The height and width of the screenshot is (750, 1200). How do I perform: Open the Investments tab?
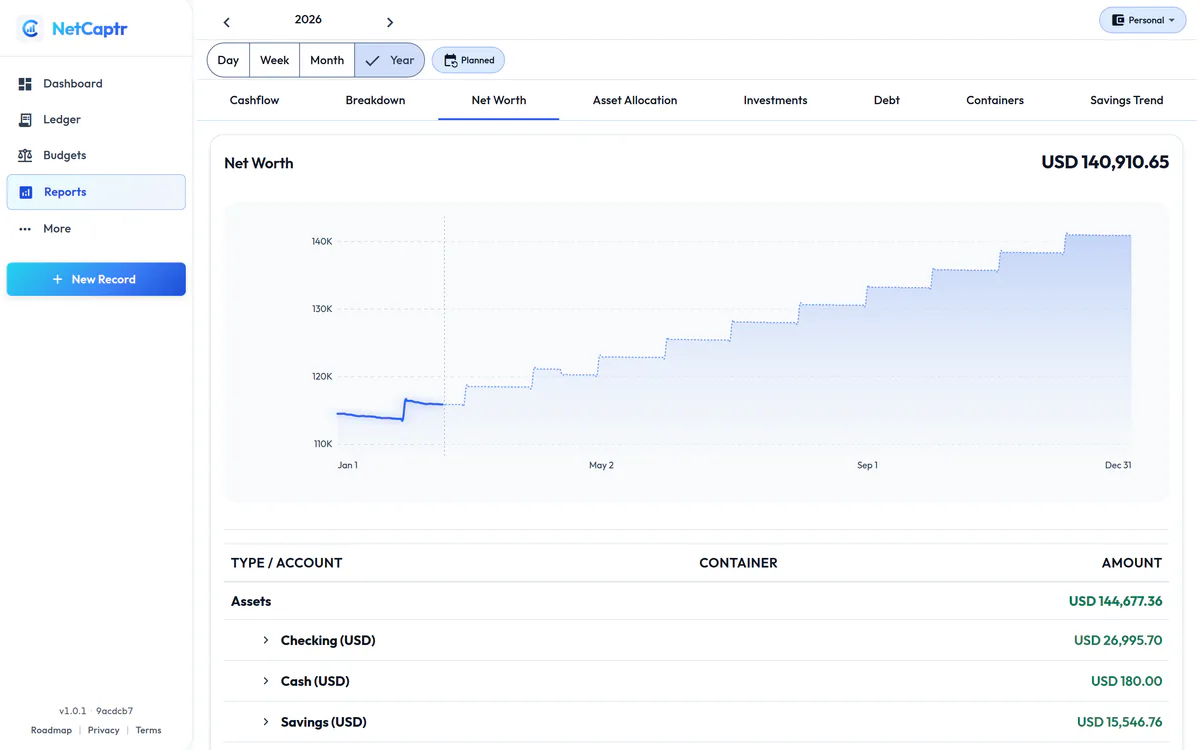pyautogui.click(x=775, y=100)
